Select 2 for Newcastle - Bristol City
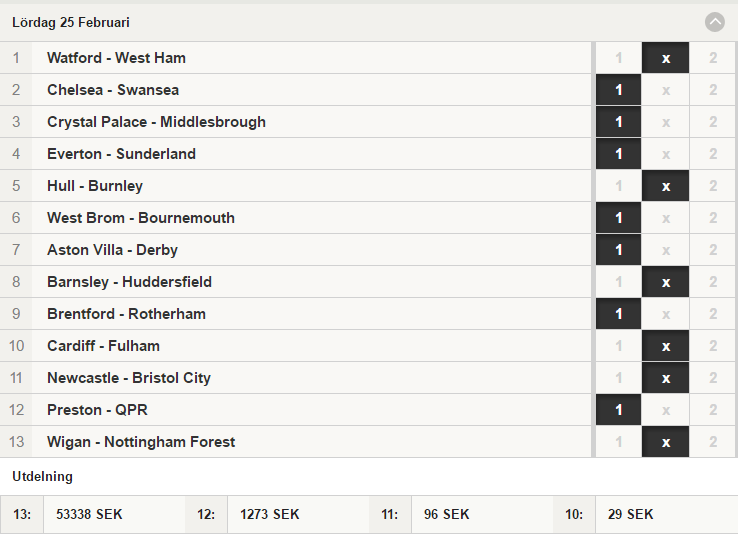This screenshot has height=535, width=738. pos(713,378)
